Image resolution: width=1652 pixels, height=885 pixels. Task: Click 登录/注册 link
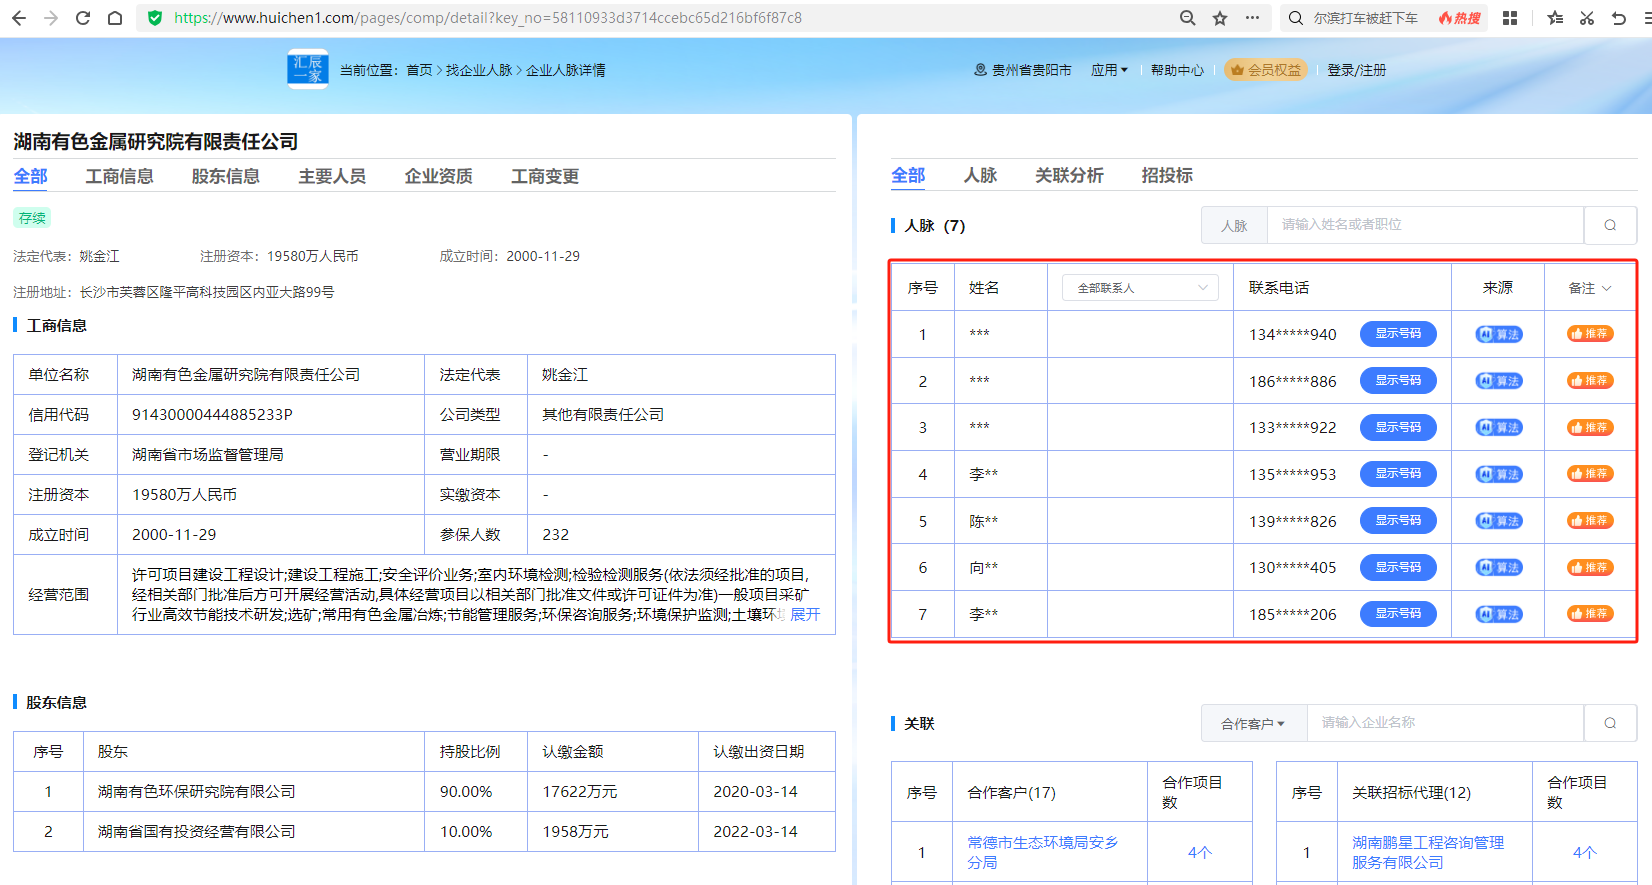tap(1356, 70)
